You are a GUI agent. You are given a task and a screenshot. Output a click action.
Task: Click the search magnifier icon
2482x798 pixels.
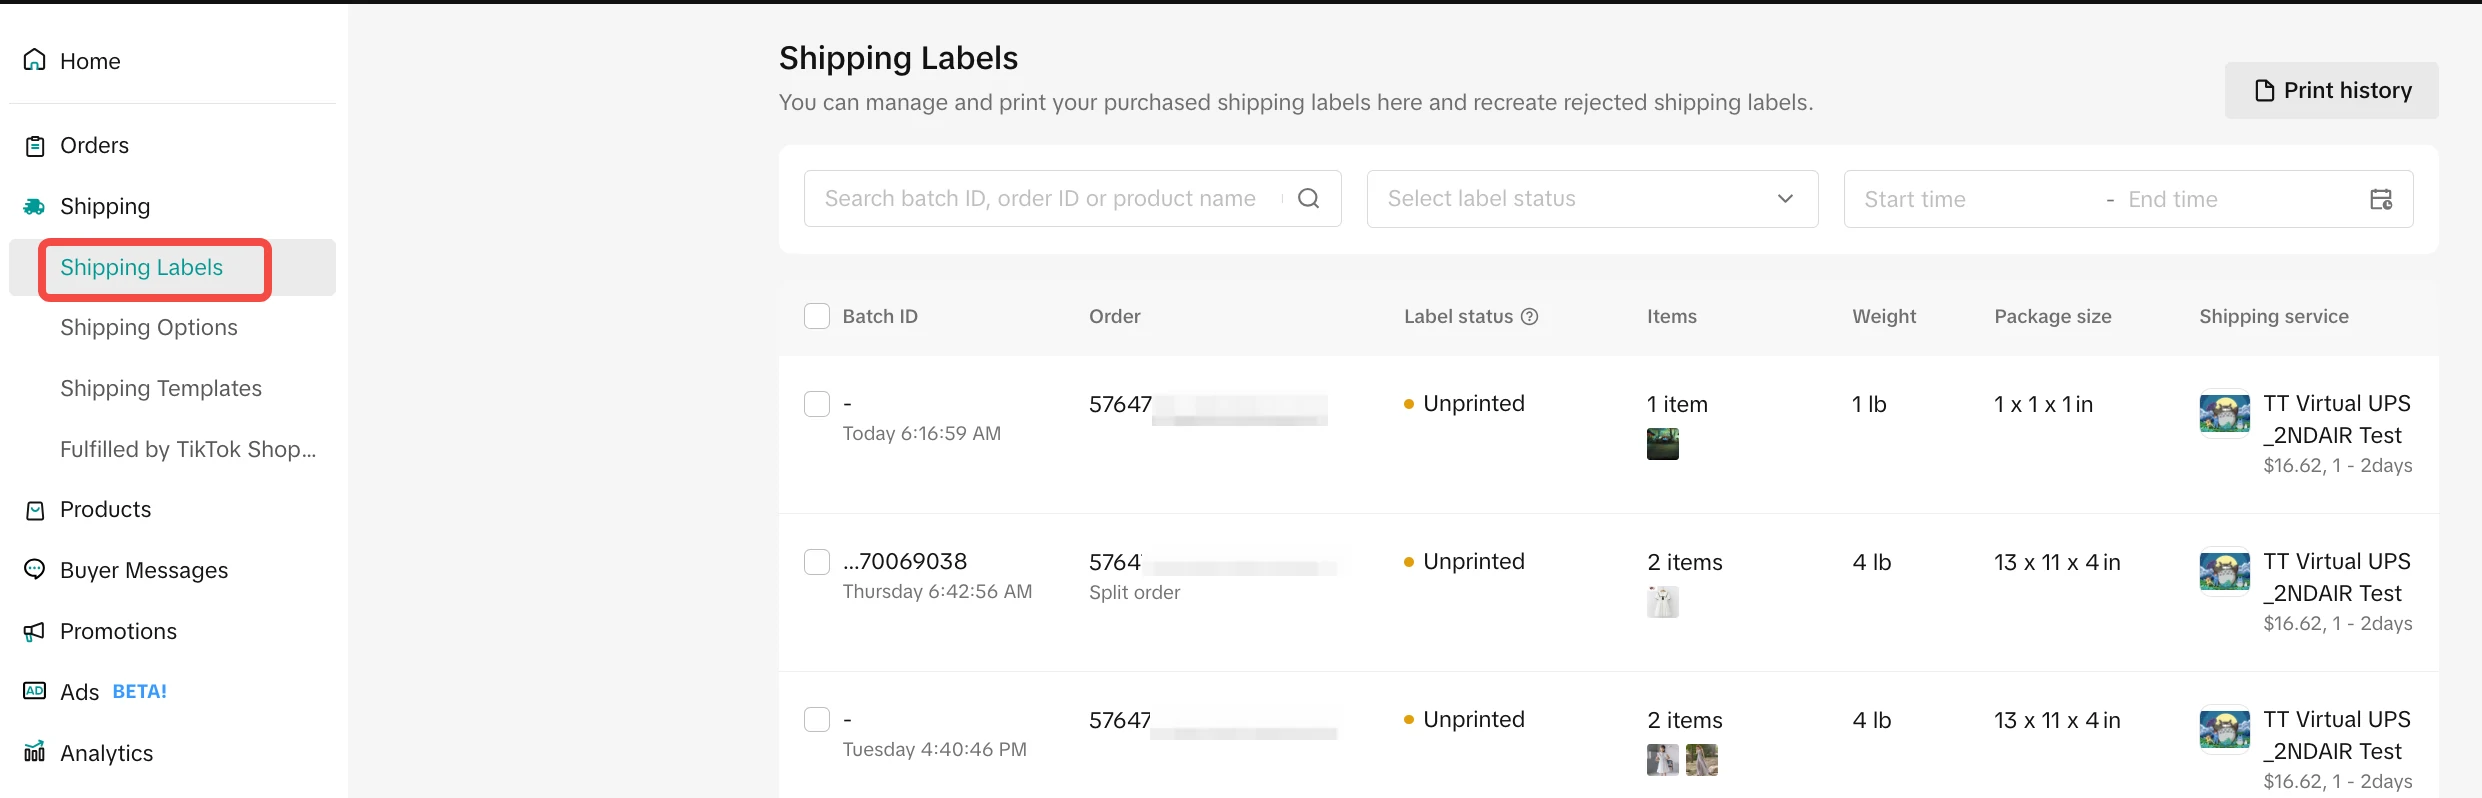click(1308, 199)
